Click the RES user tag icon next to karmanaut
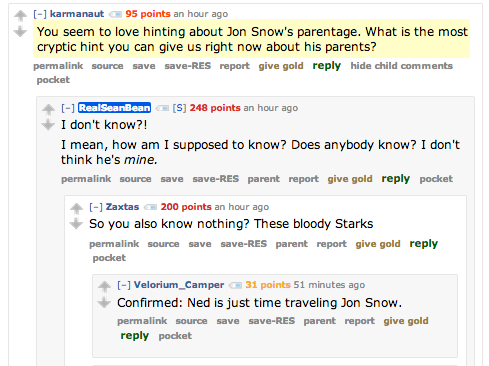This screenshot has height=366, width=489. (115, 14)
